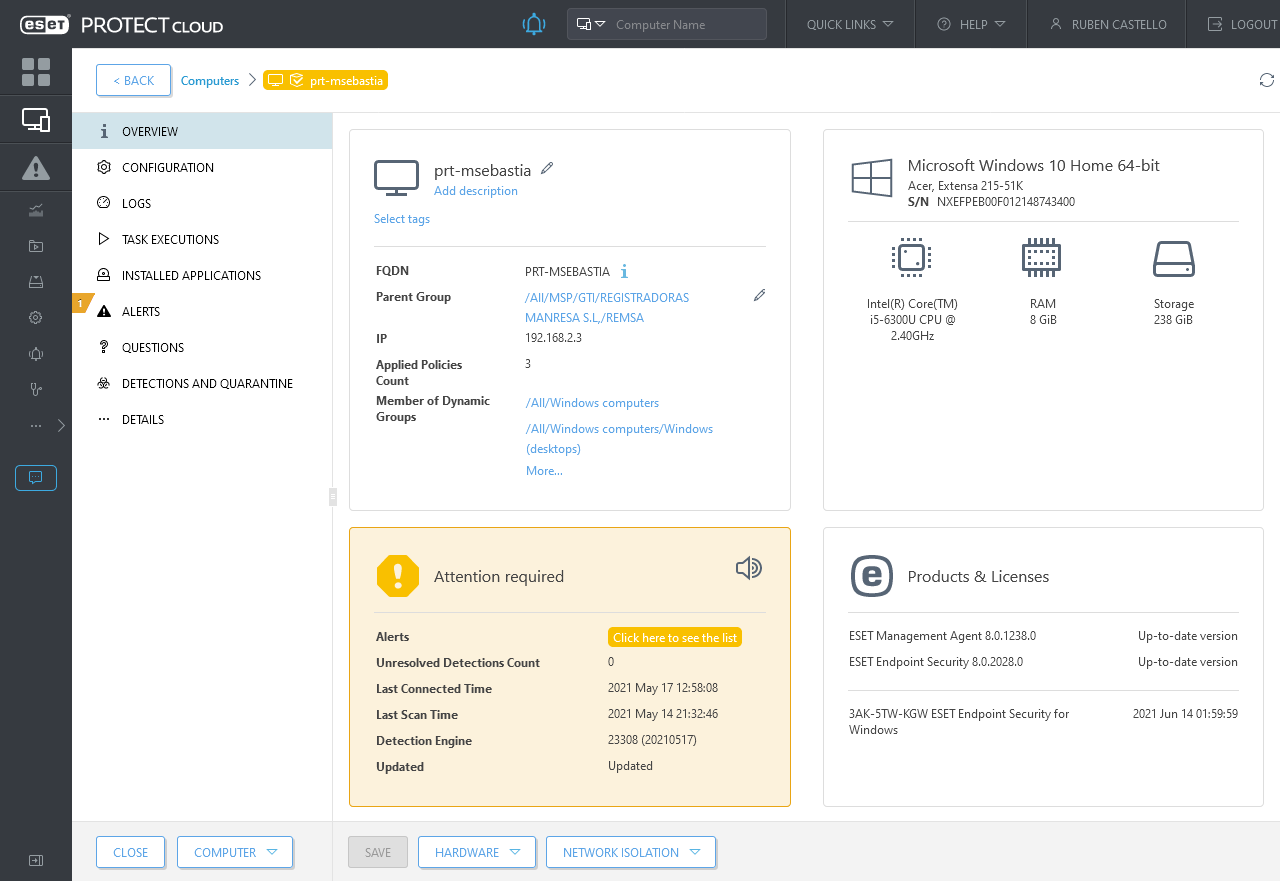Click the prt-msebastia breadcrumb tag

(325, 80)
